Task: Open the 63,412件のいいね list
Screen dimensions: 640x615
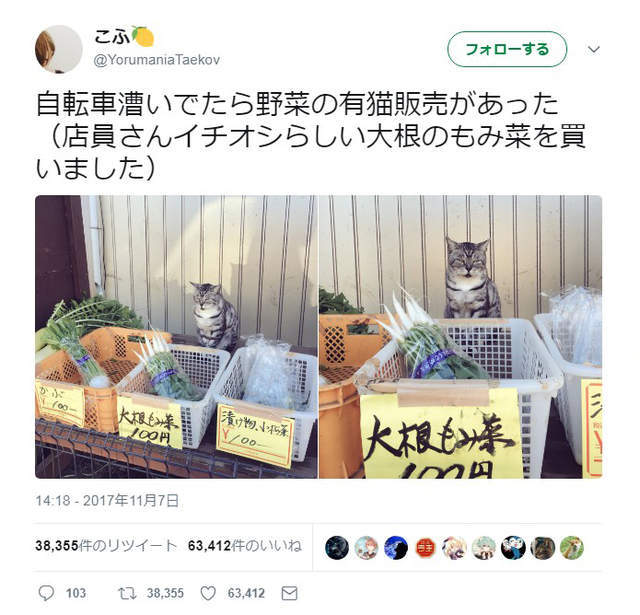Action: (x=245, y=546)
